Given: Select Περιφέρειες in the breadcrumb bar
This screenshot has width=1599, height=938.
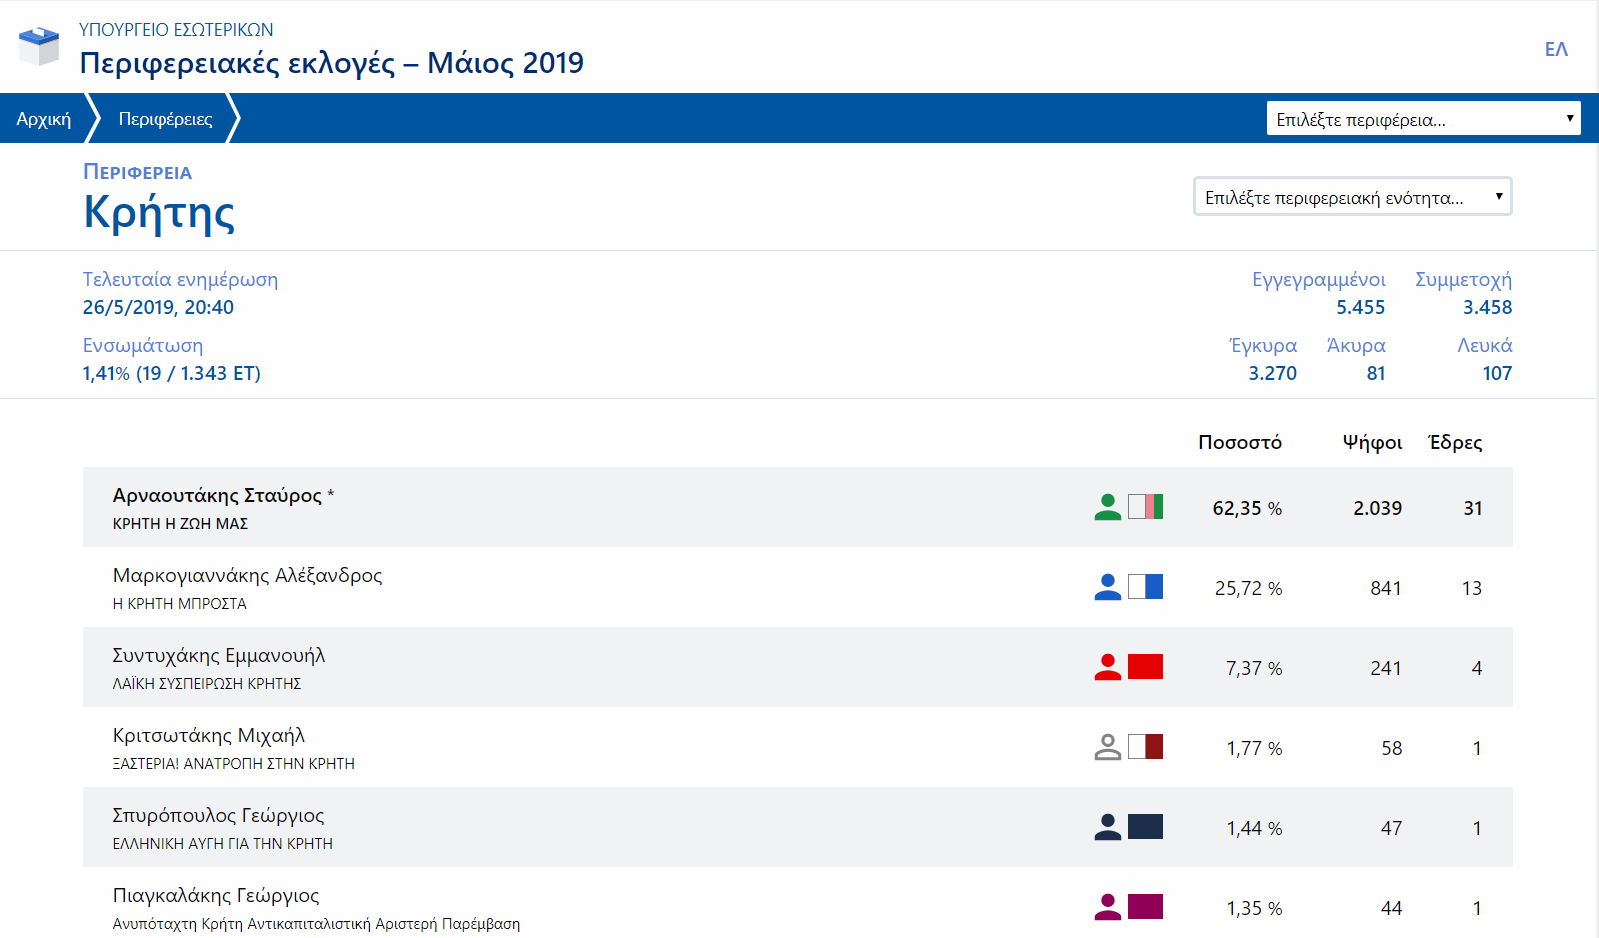Looking at the screenshot, I should (165, 119).
